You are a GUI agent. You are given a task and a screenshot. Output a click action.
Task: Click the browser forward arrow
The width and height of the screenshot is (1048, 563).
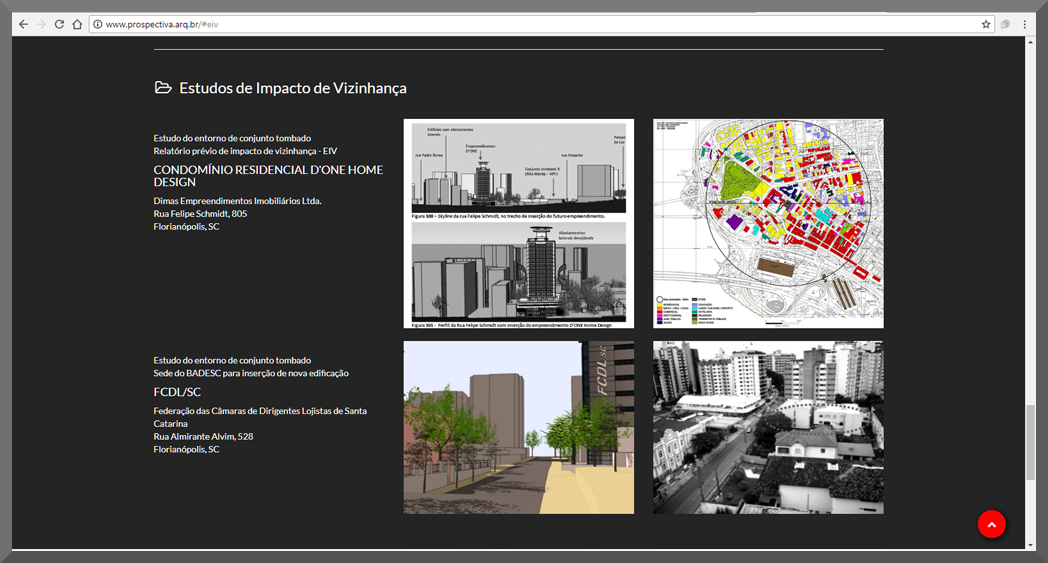pos(41,24)
